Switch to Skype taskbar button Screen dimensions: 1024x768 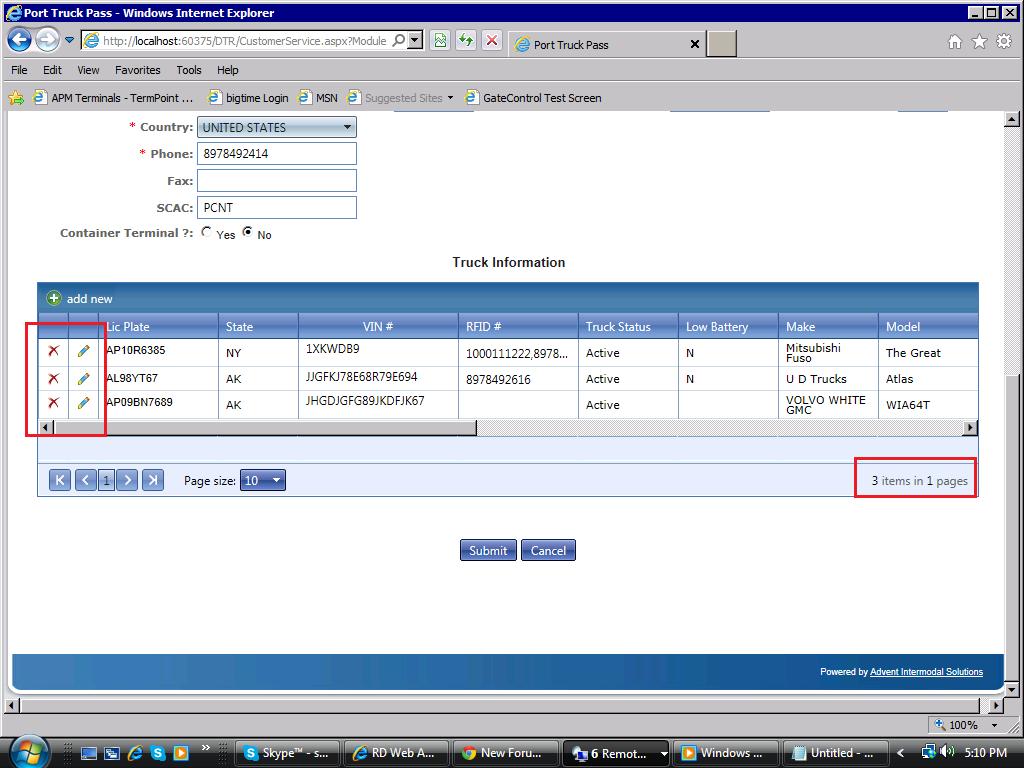click(x=287, y=754)
